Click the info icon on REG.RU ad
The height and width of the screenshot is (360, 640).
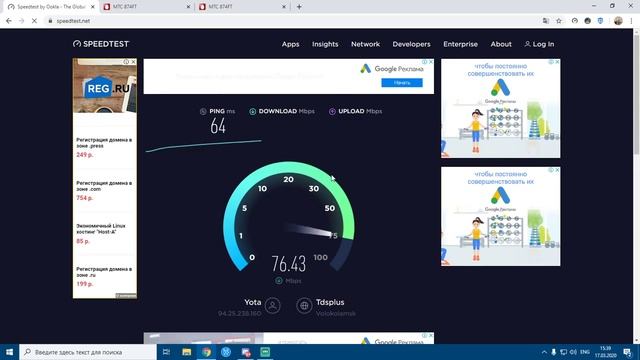coord(126,62)
